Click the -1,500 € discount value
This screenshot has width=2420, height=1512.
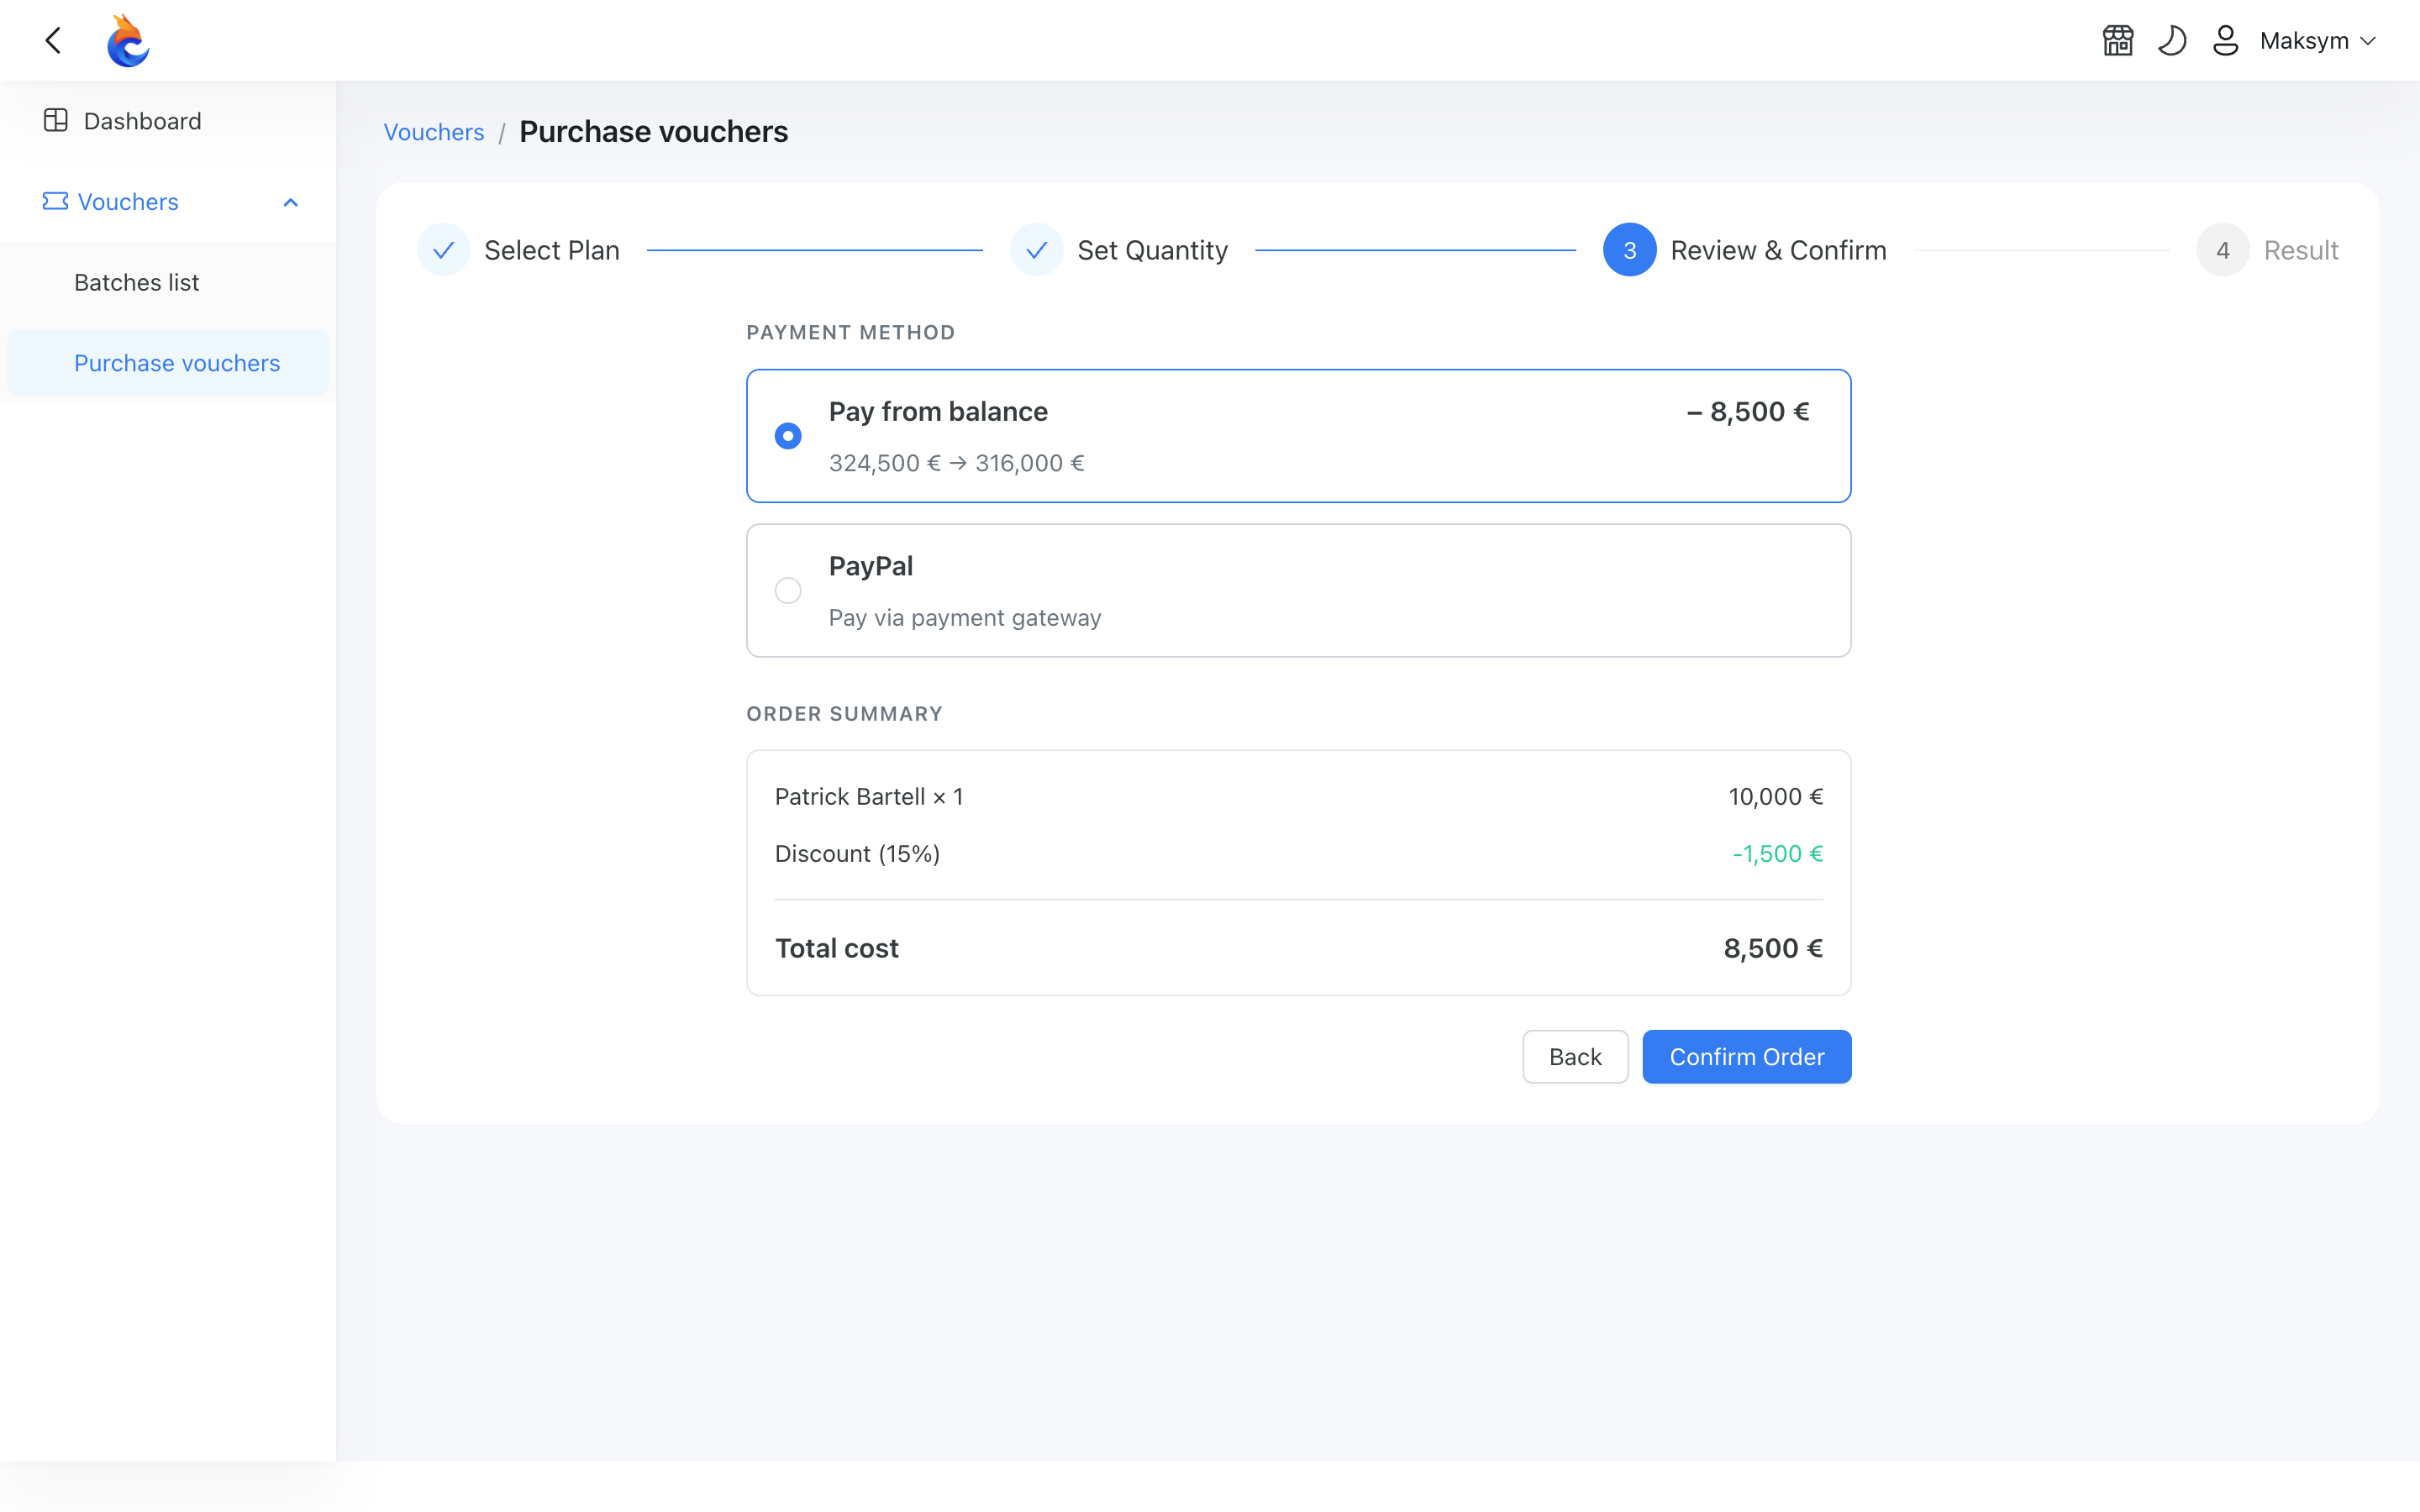1777,853
